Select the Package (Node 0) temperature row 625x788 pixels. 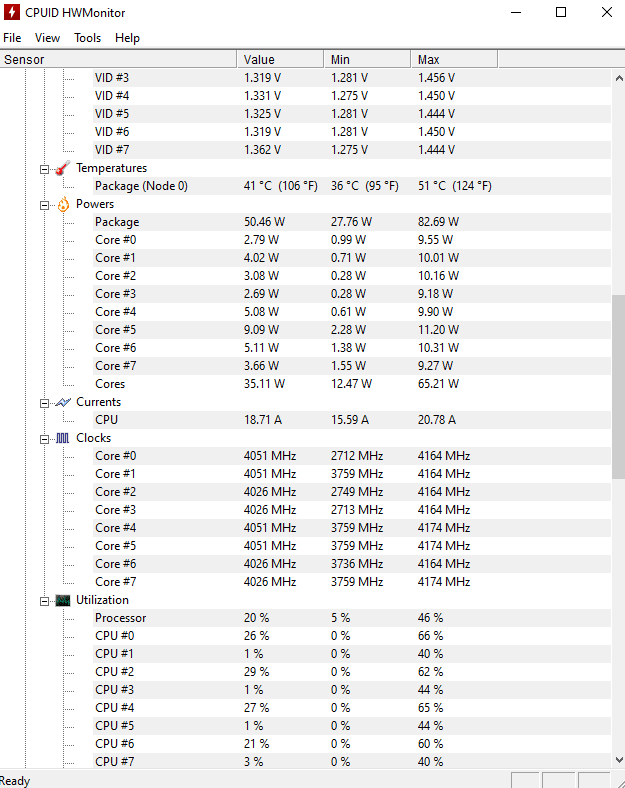tap(352, 186)
